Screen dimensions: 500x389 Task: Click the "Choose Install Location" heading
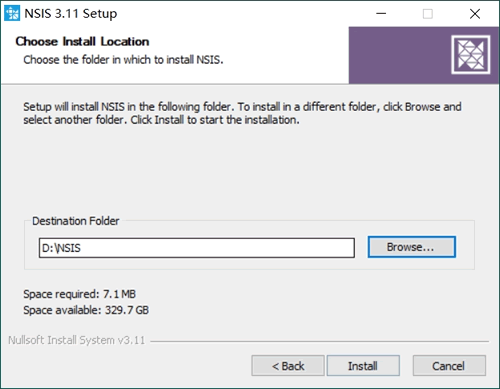[82, 41]
